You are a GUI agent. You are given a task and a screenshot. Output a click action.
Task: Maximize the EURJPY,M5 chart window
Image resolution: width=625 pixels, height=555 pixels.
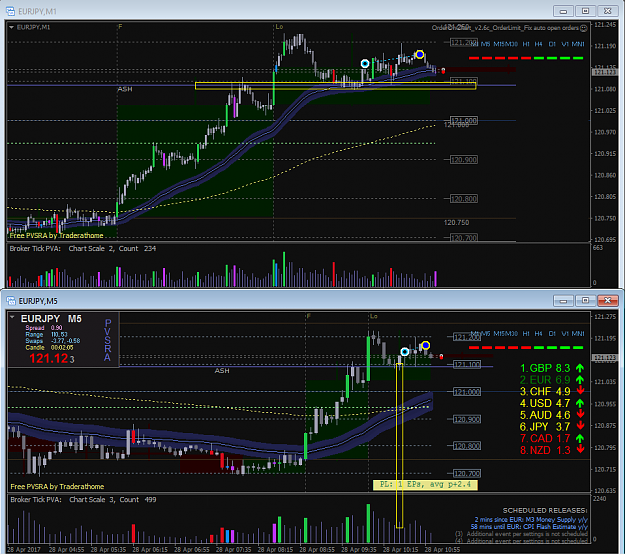[x=585, y=301]
